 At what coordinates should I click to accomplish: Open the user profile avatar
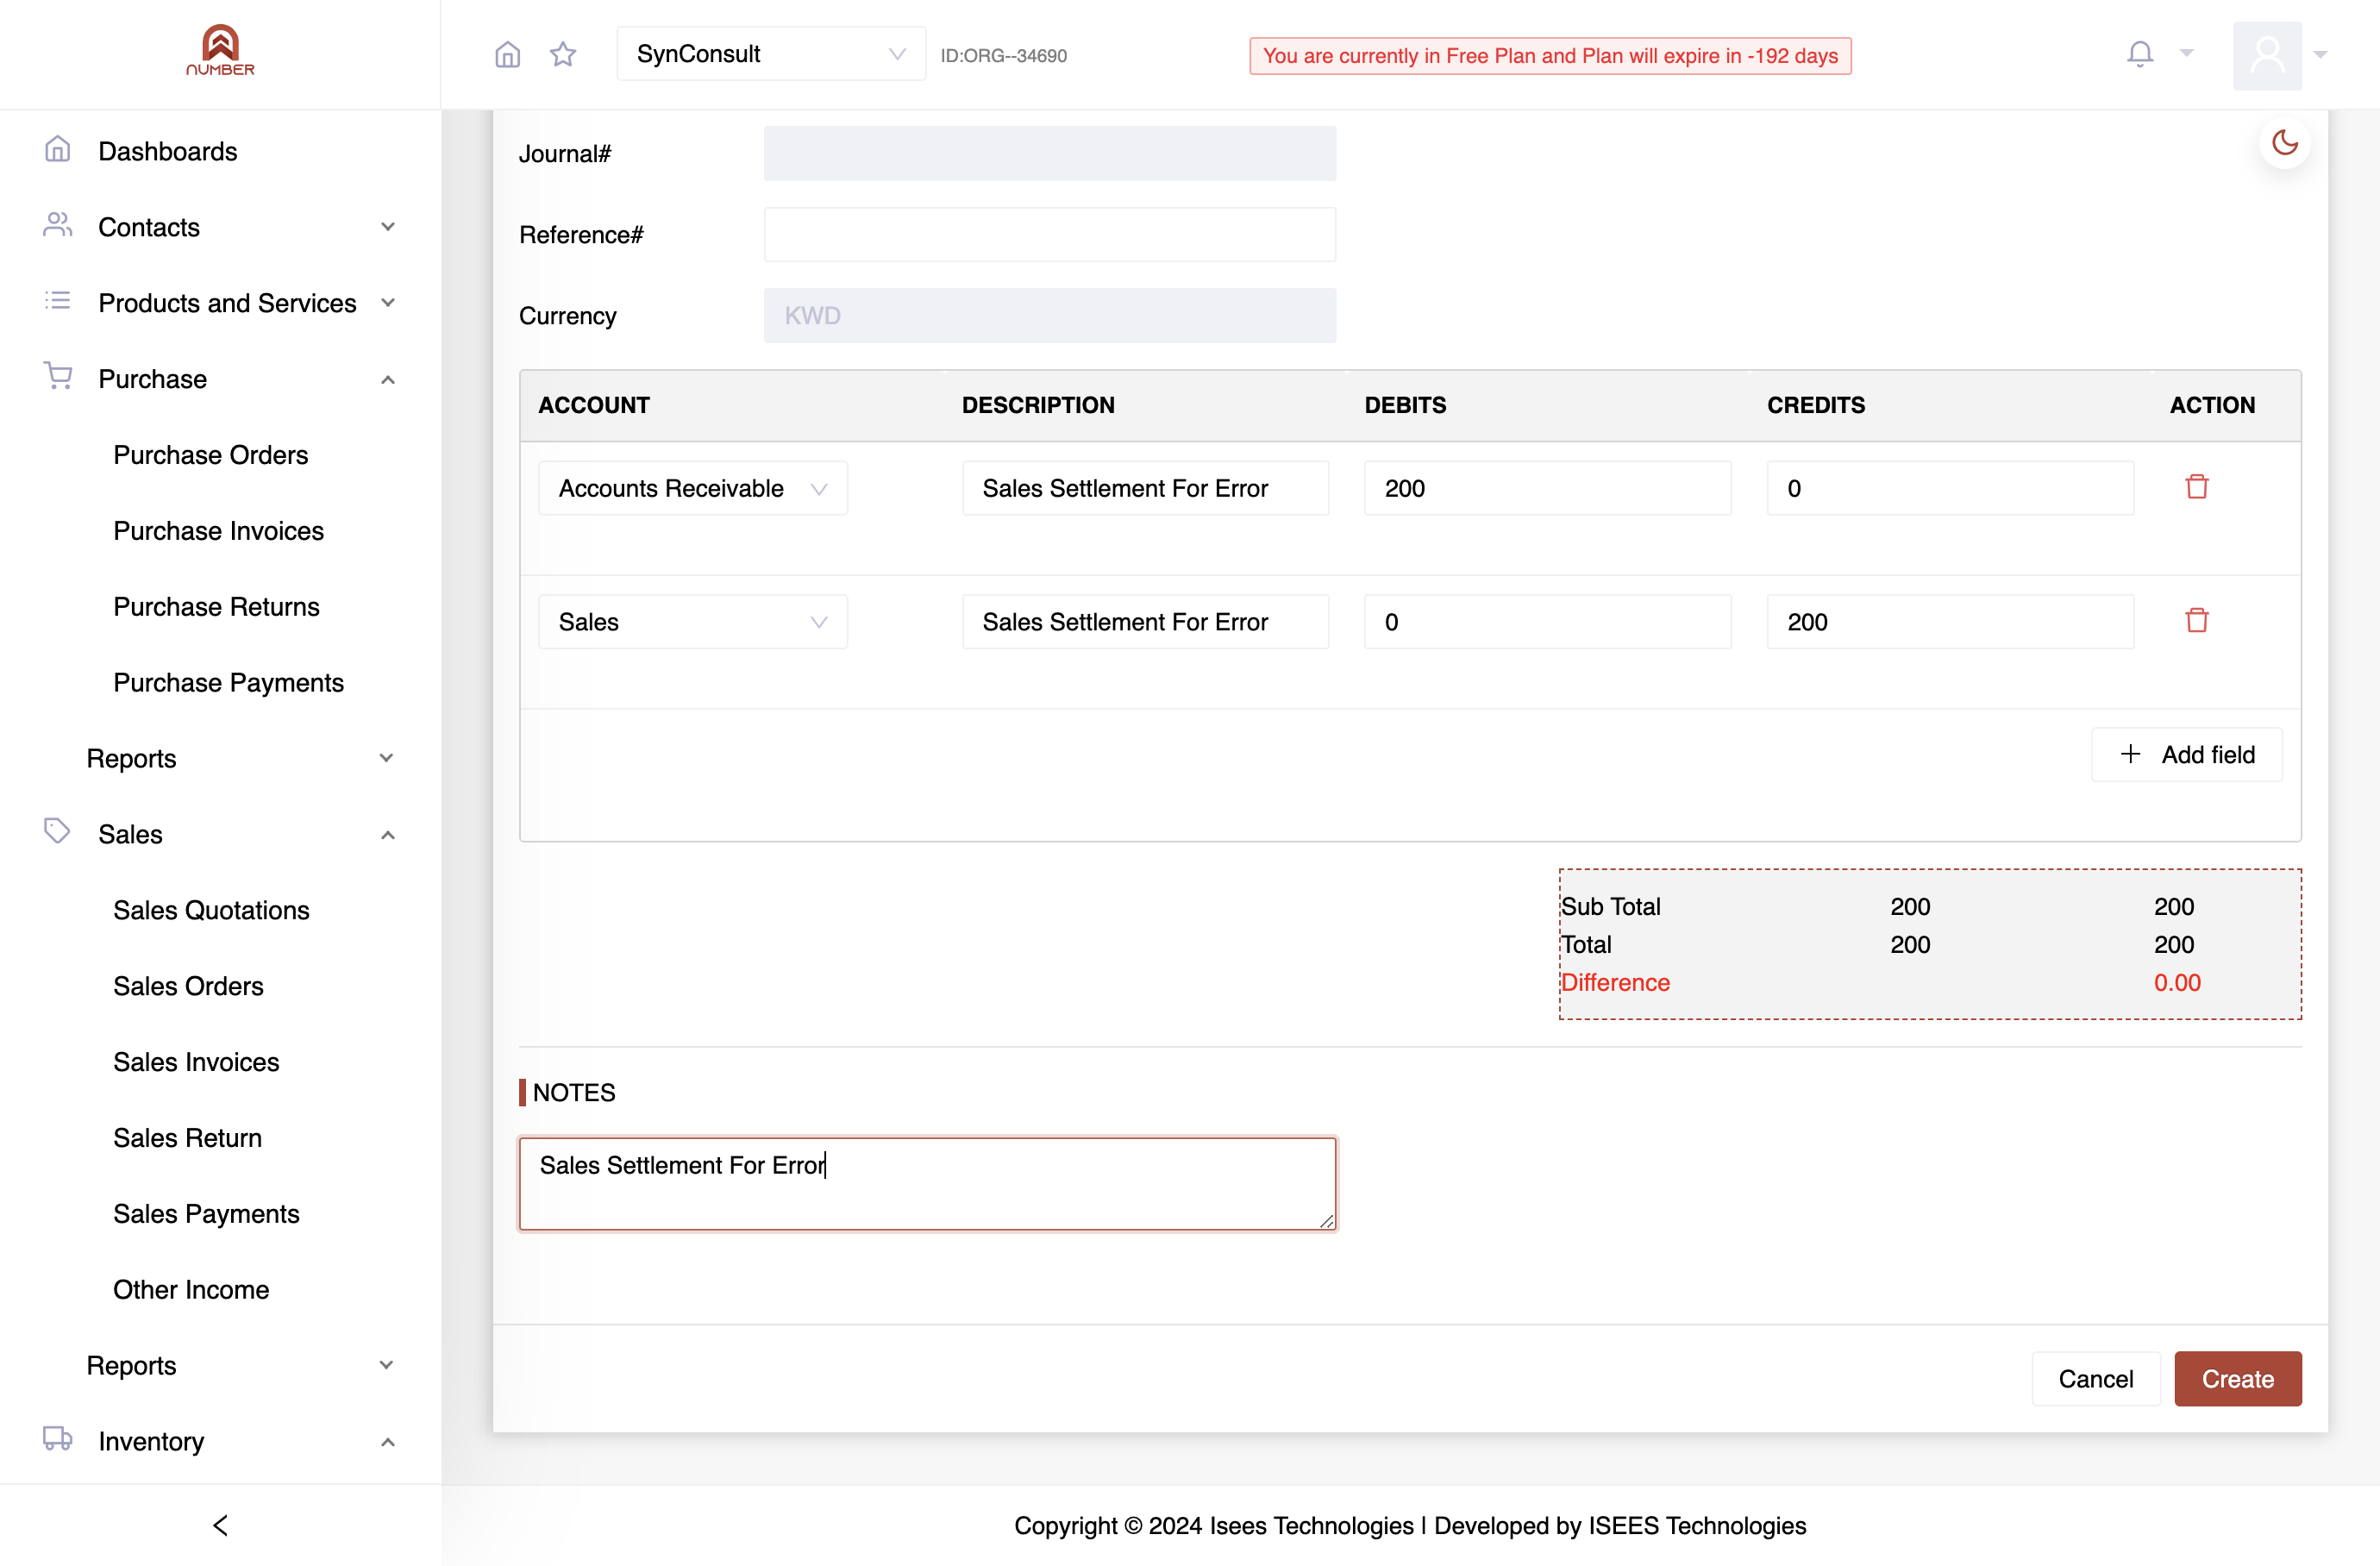click(2267, 55)
